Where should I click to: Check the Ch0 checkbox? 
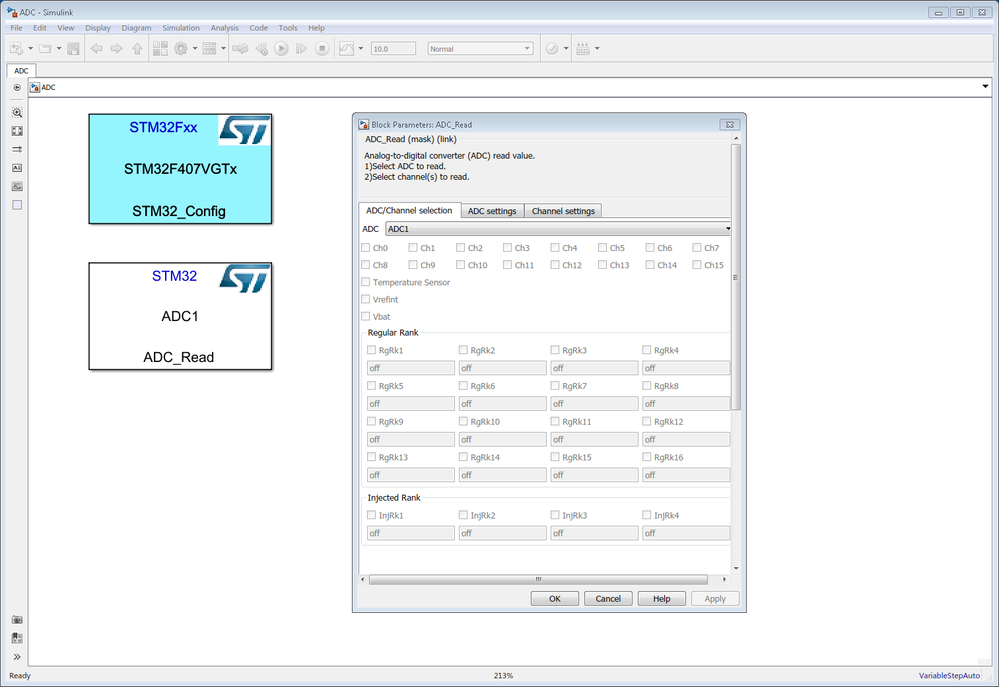[x=366, y=247]
